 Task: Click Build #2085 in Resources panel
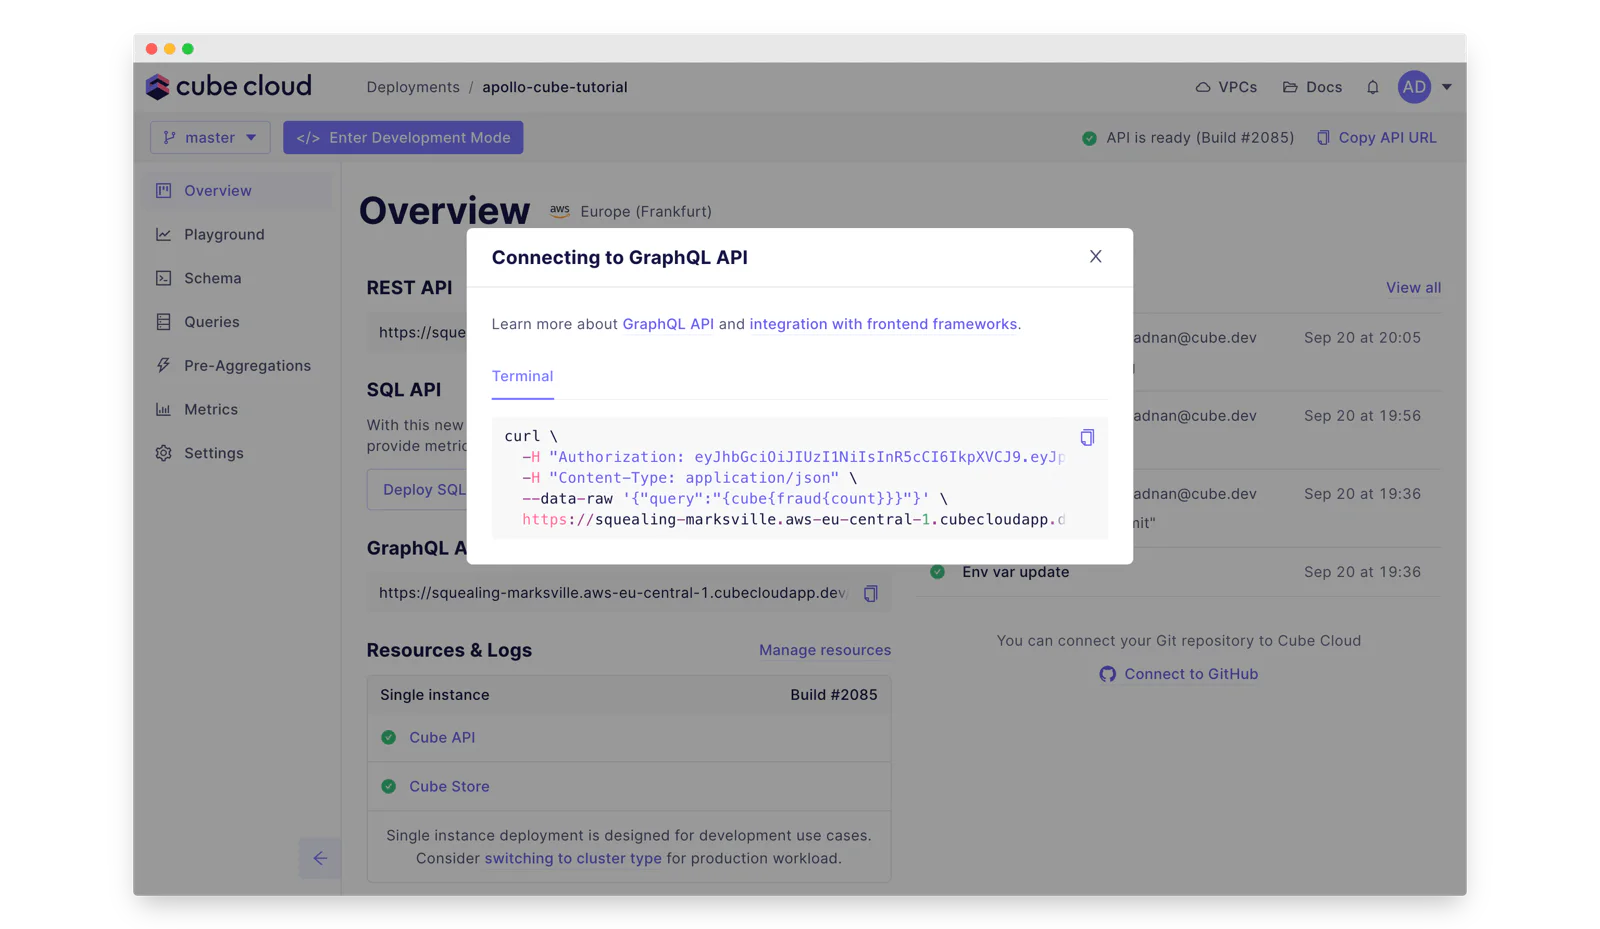834,695
